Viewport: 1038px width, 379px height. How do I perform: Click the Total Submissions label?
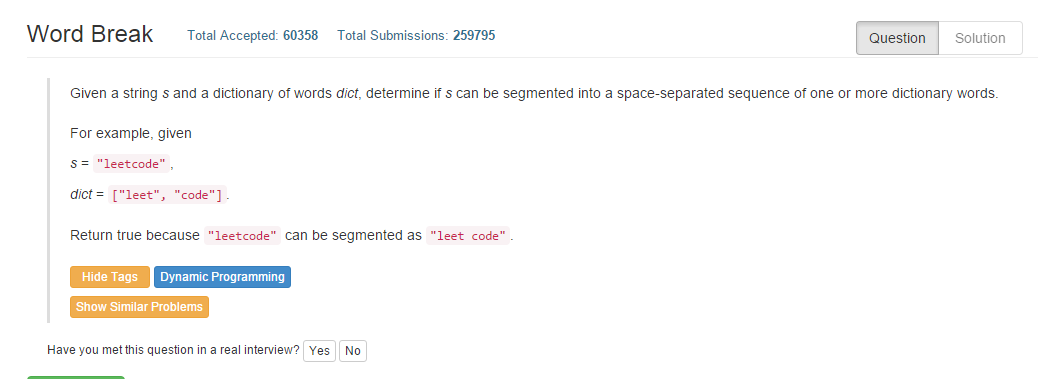tap(393, 36)
